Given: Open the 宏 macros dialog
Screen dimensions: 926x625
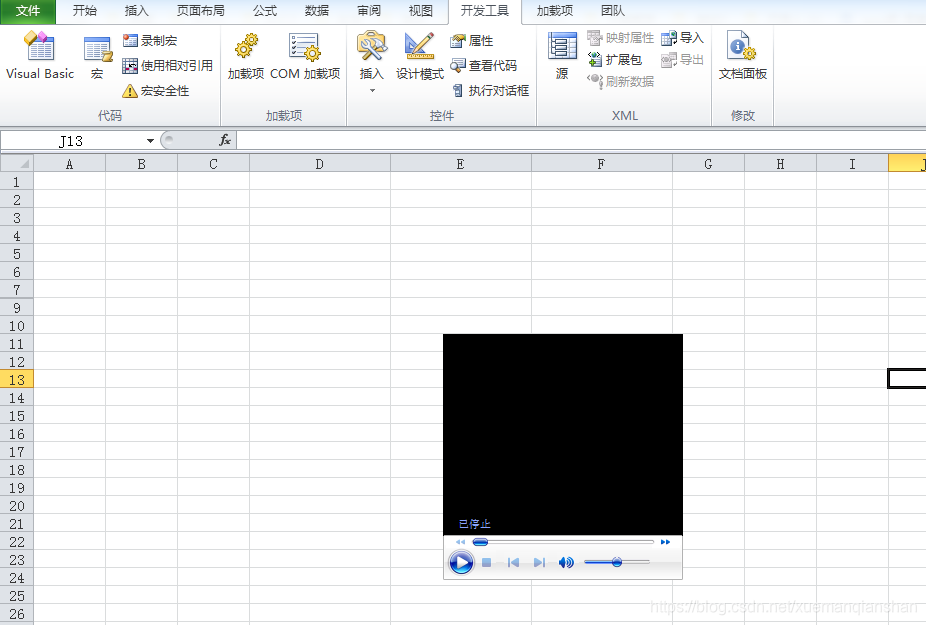Looking at the screenshot, I should coord(97,57).
